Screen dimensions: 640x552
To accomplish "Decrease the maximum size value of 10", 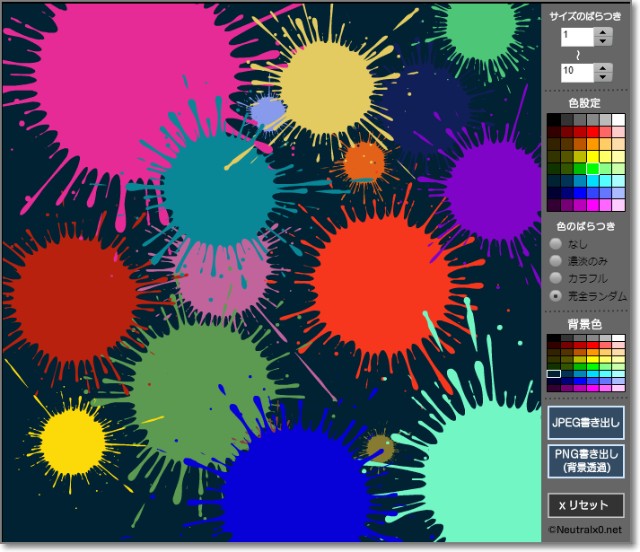I will click(x=603, y=78).
